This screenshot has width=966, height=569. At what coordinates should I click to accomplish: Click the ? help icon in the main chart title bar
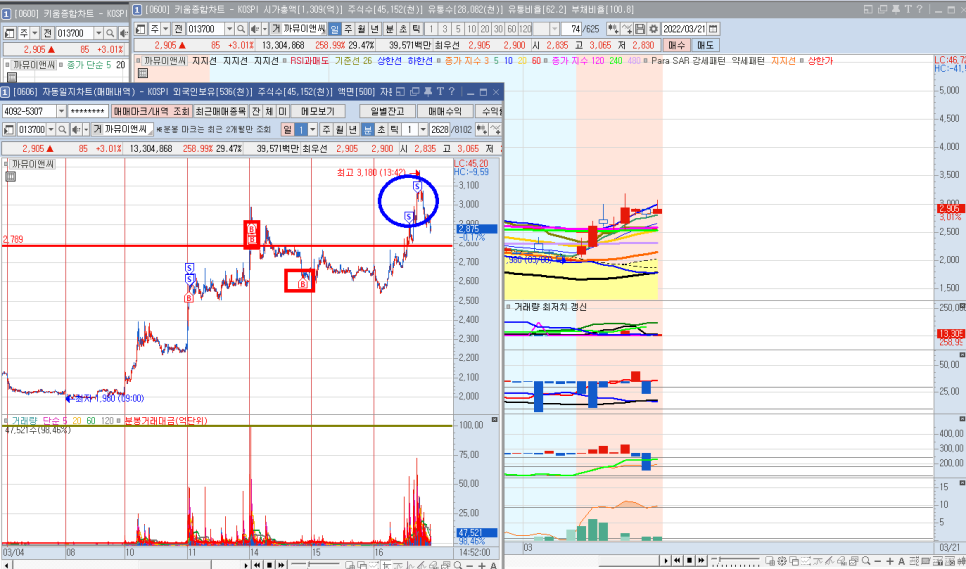pos(920,9)
